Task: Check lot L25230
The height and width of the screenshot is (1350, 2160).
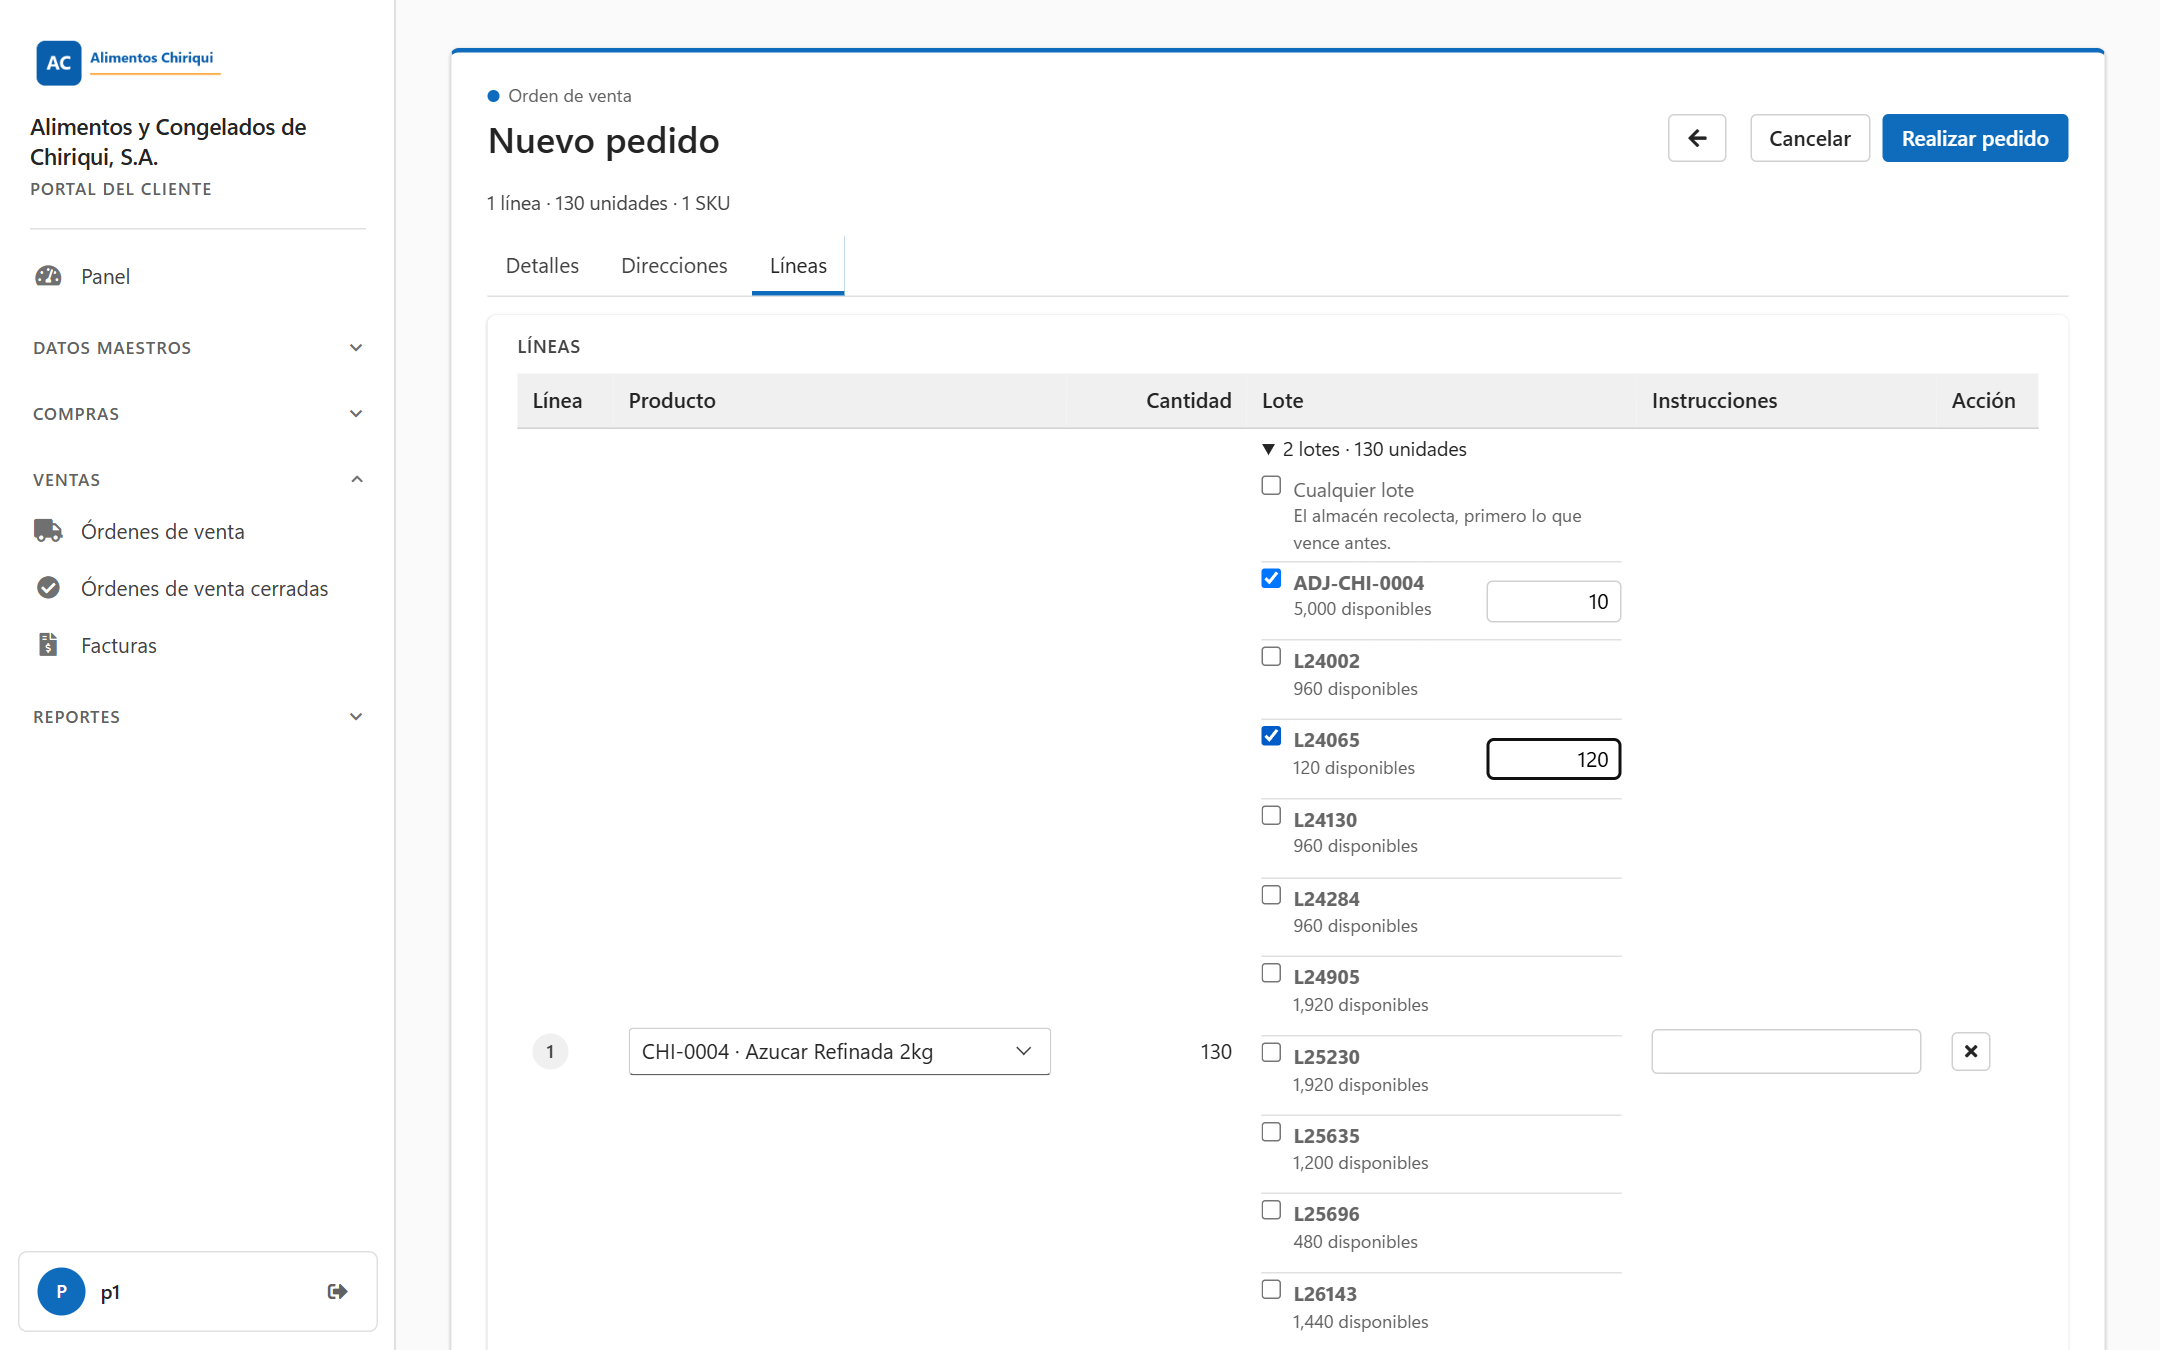Action: [x=1271, y=1053]
